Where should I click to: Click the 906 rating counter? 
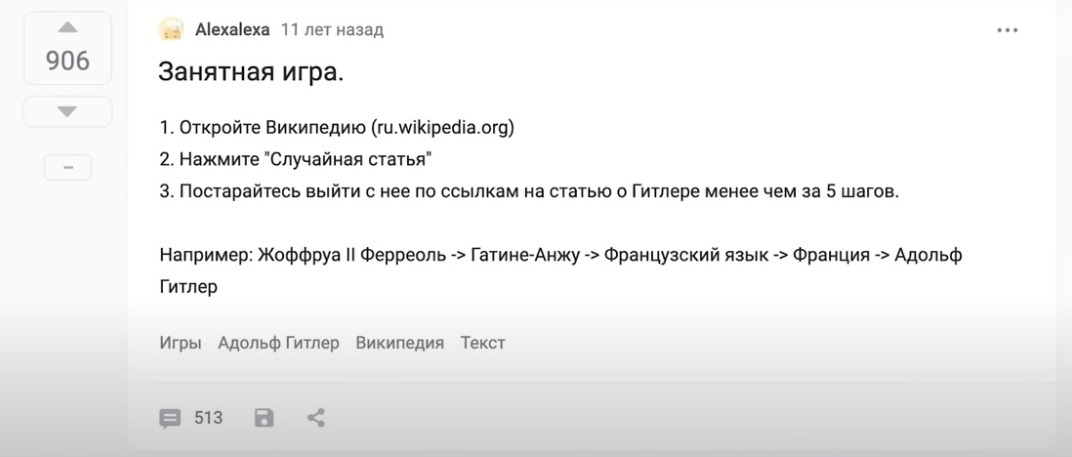pyautogui.click(x=67, y=62)
